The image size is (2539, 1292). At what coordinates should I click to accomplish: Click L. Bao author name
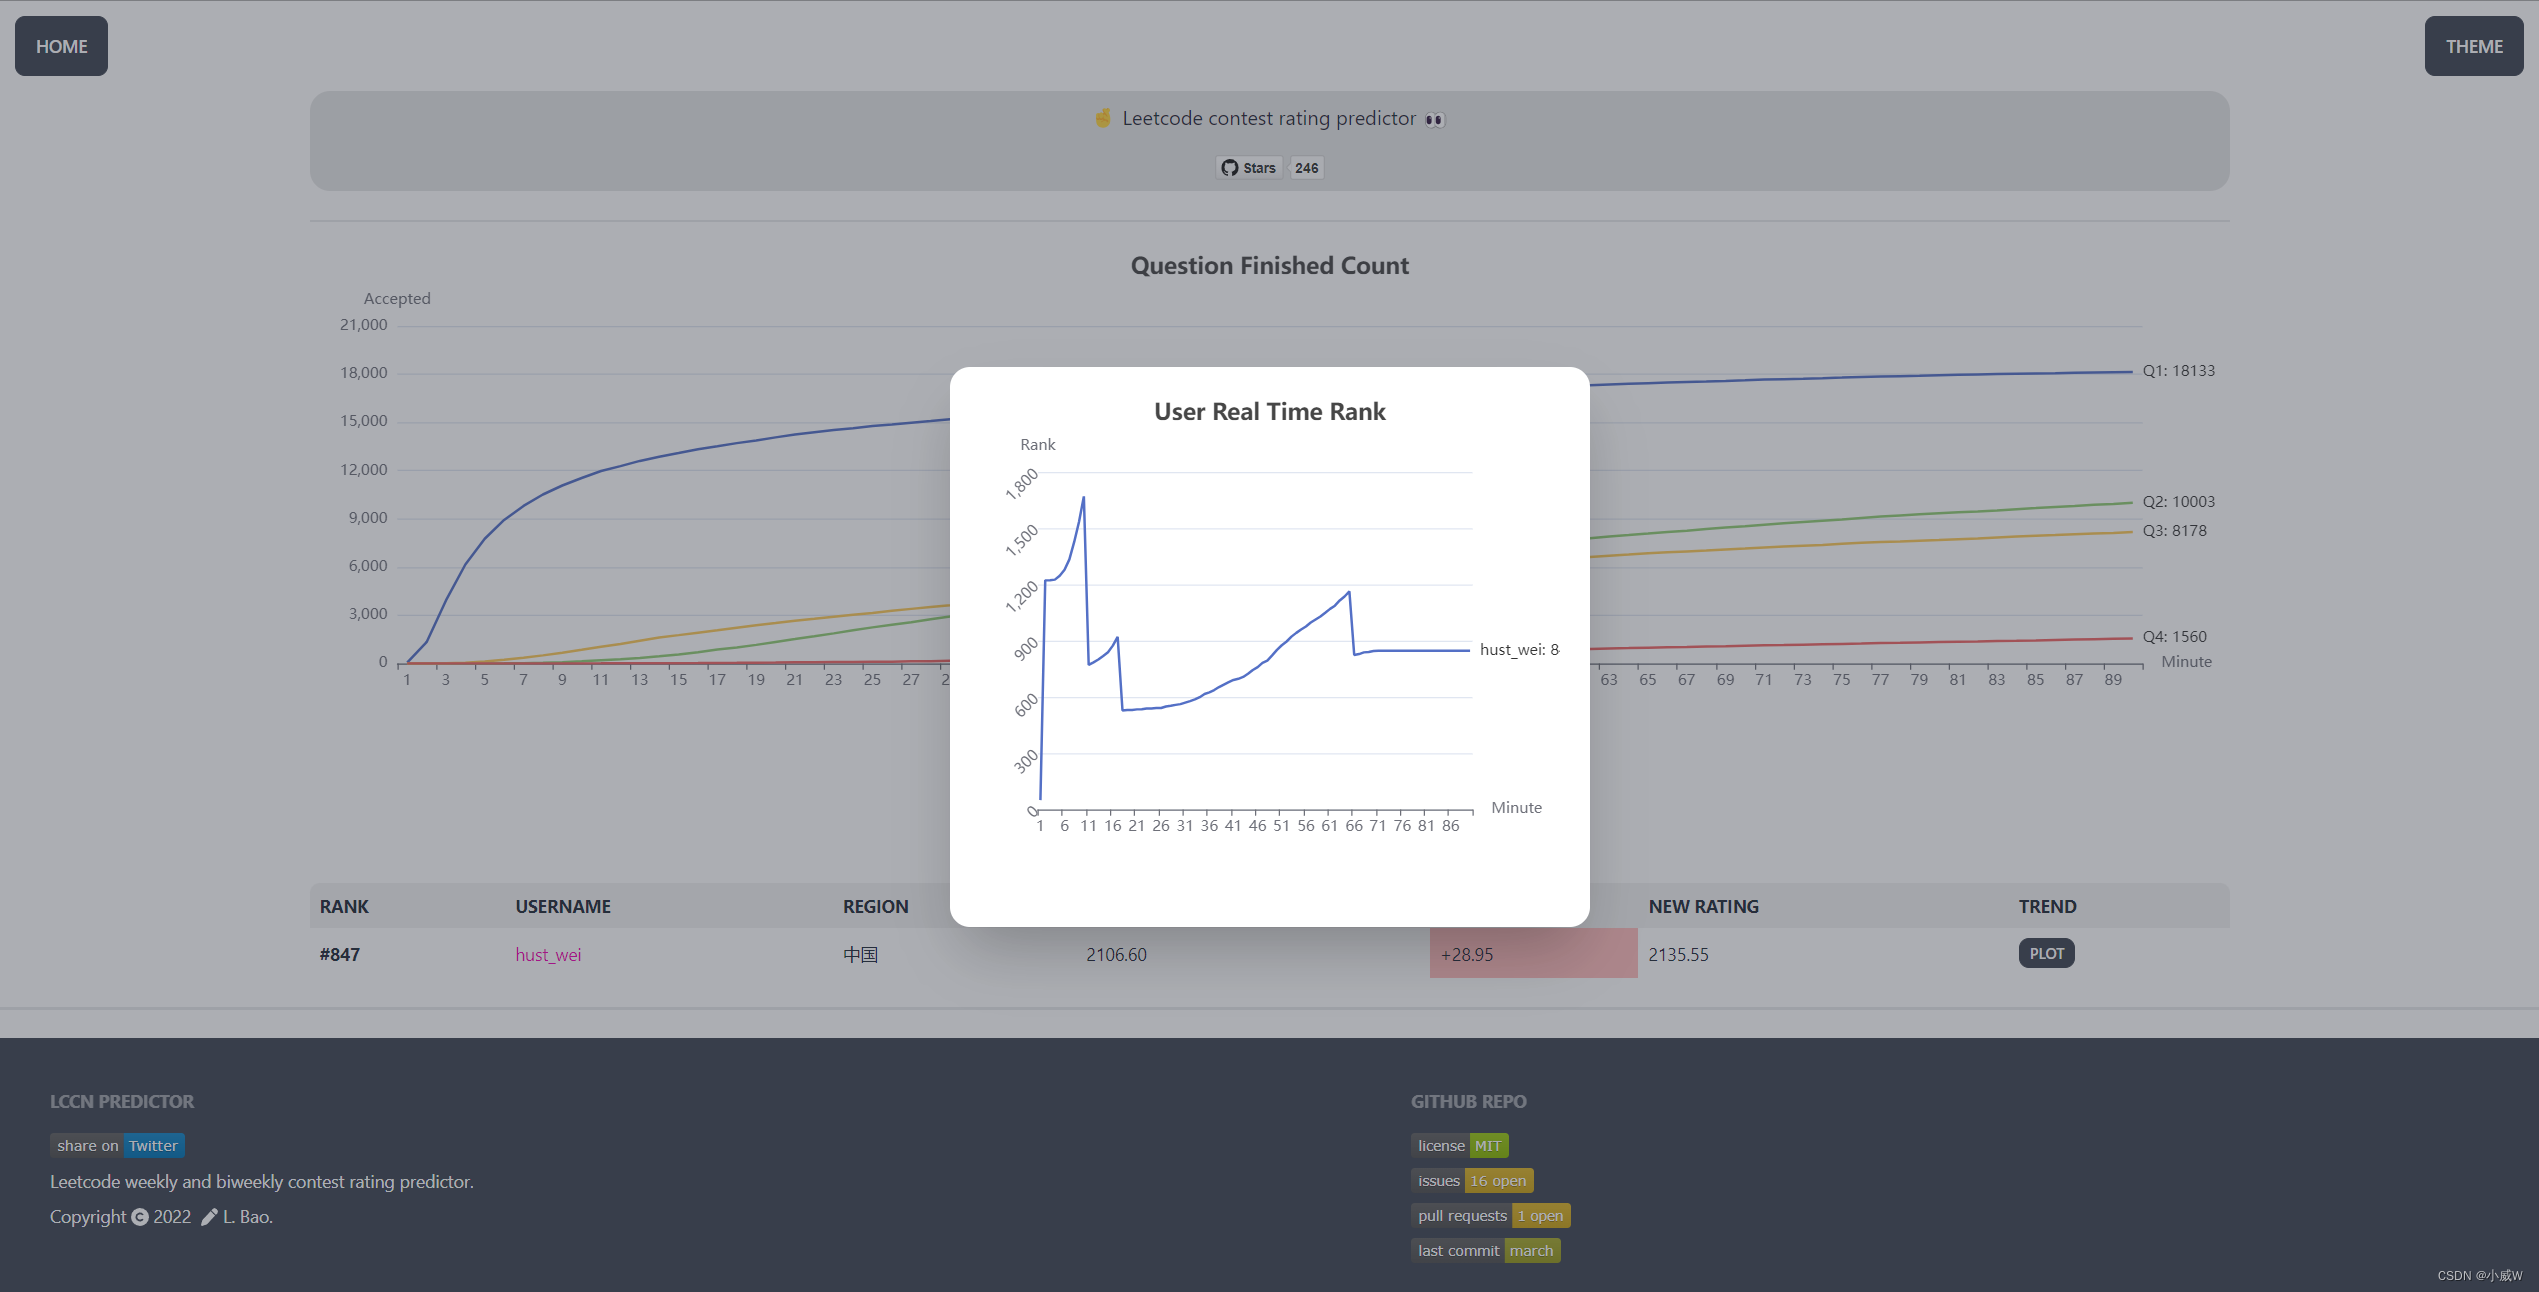tap(248, 1216)
